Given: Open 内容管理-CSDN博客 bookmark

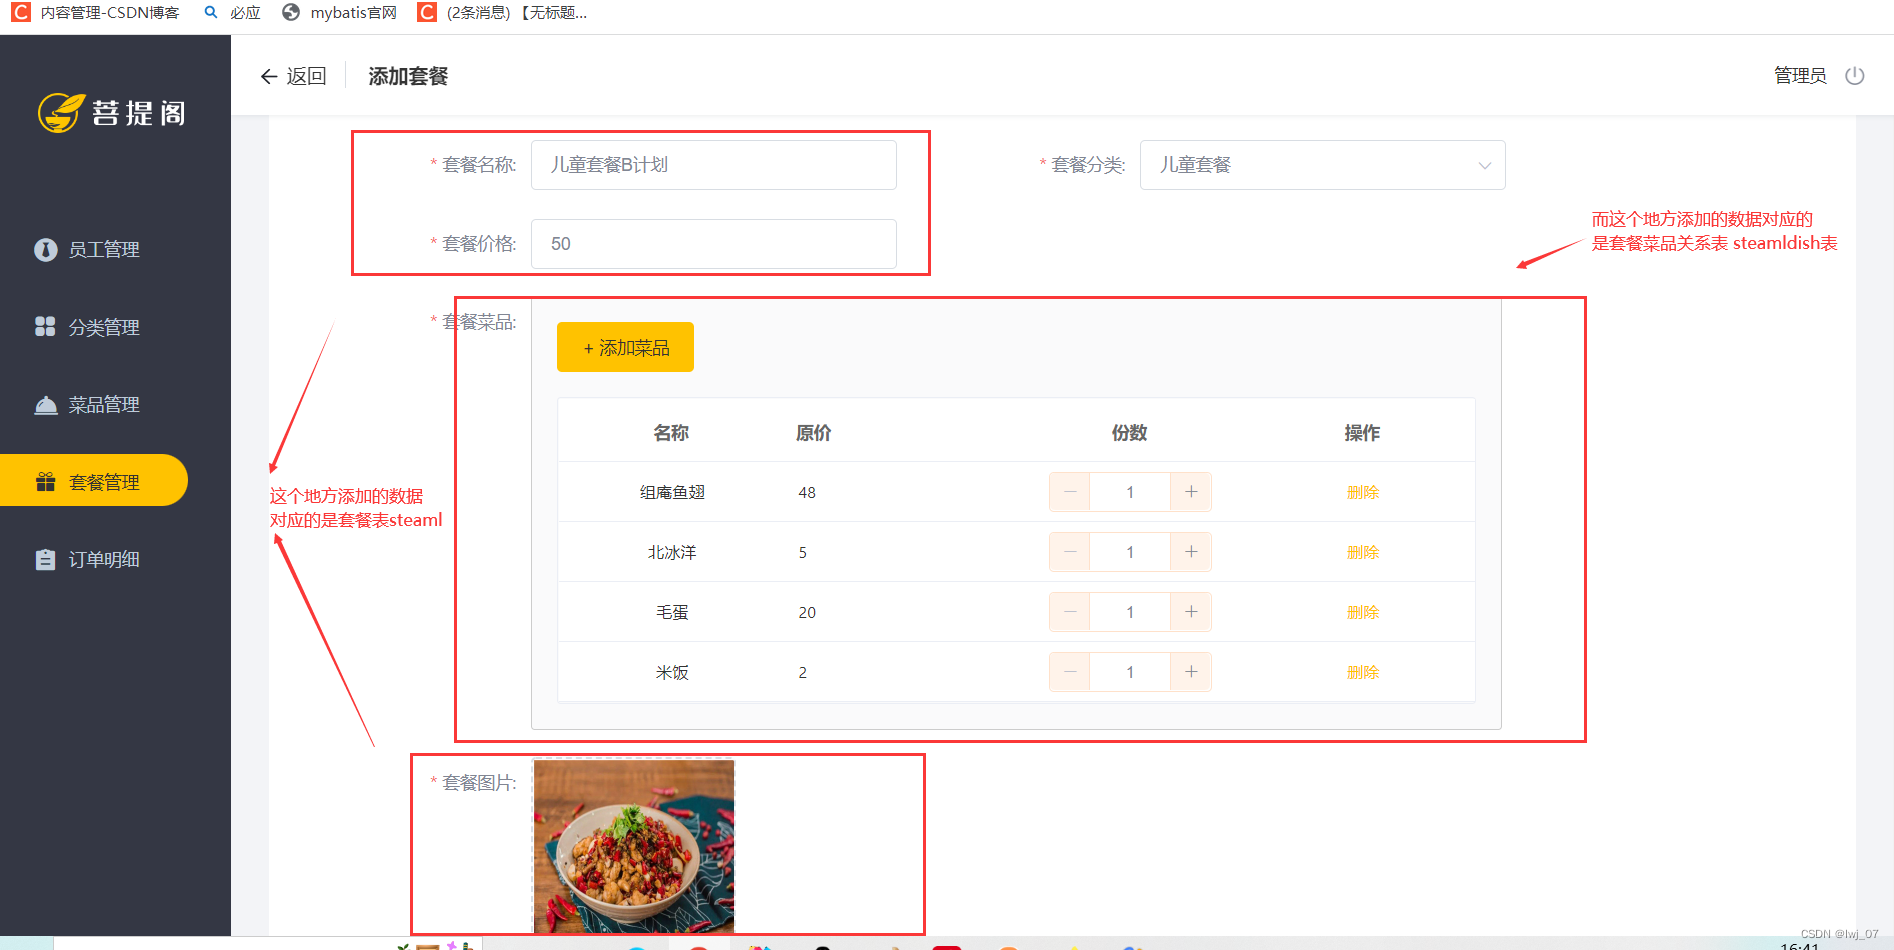Looking at the screenshot, I should point(96,12).
